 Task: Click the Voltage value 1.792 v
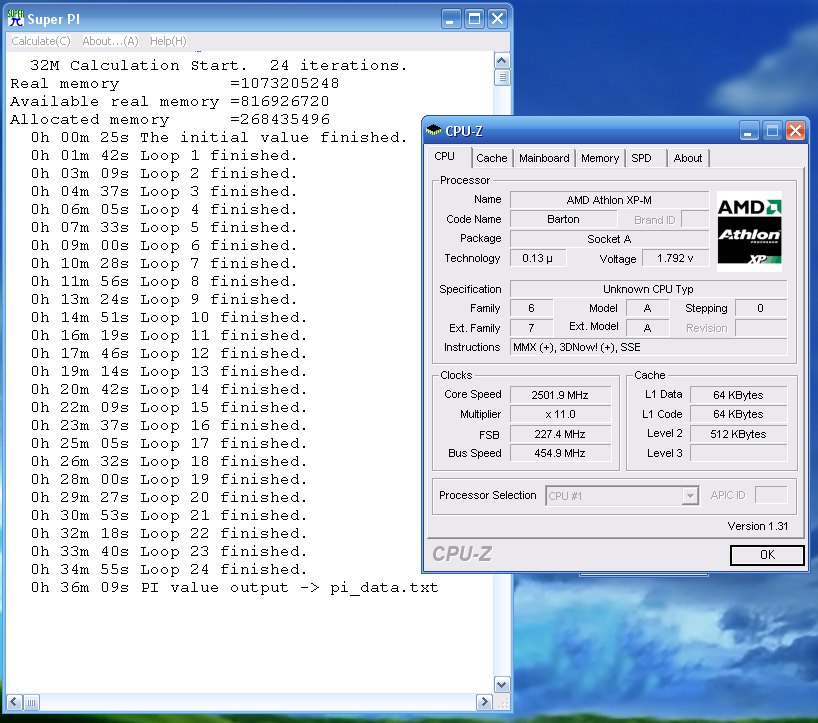[x=676, y=258]
